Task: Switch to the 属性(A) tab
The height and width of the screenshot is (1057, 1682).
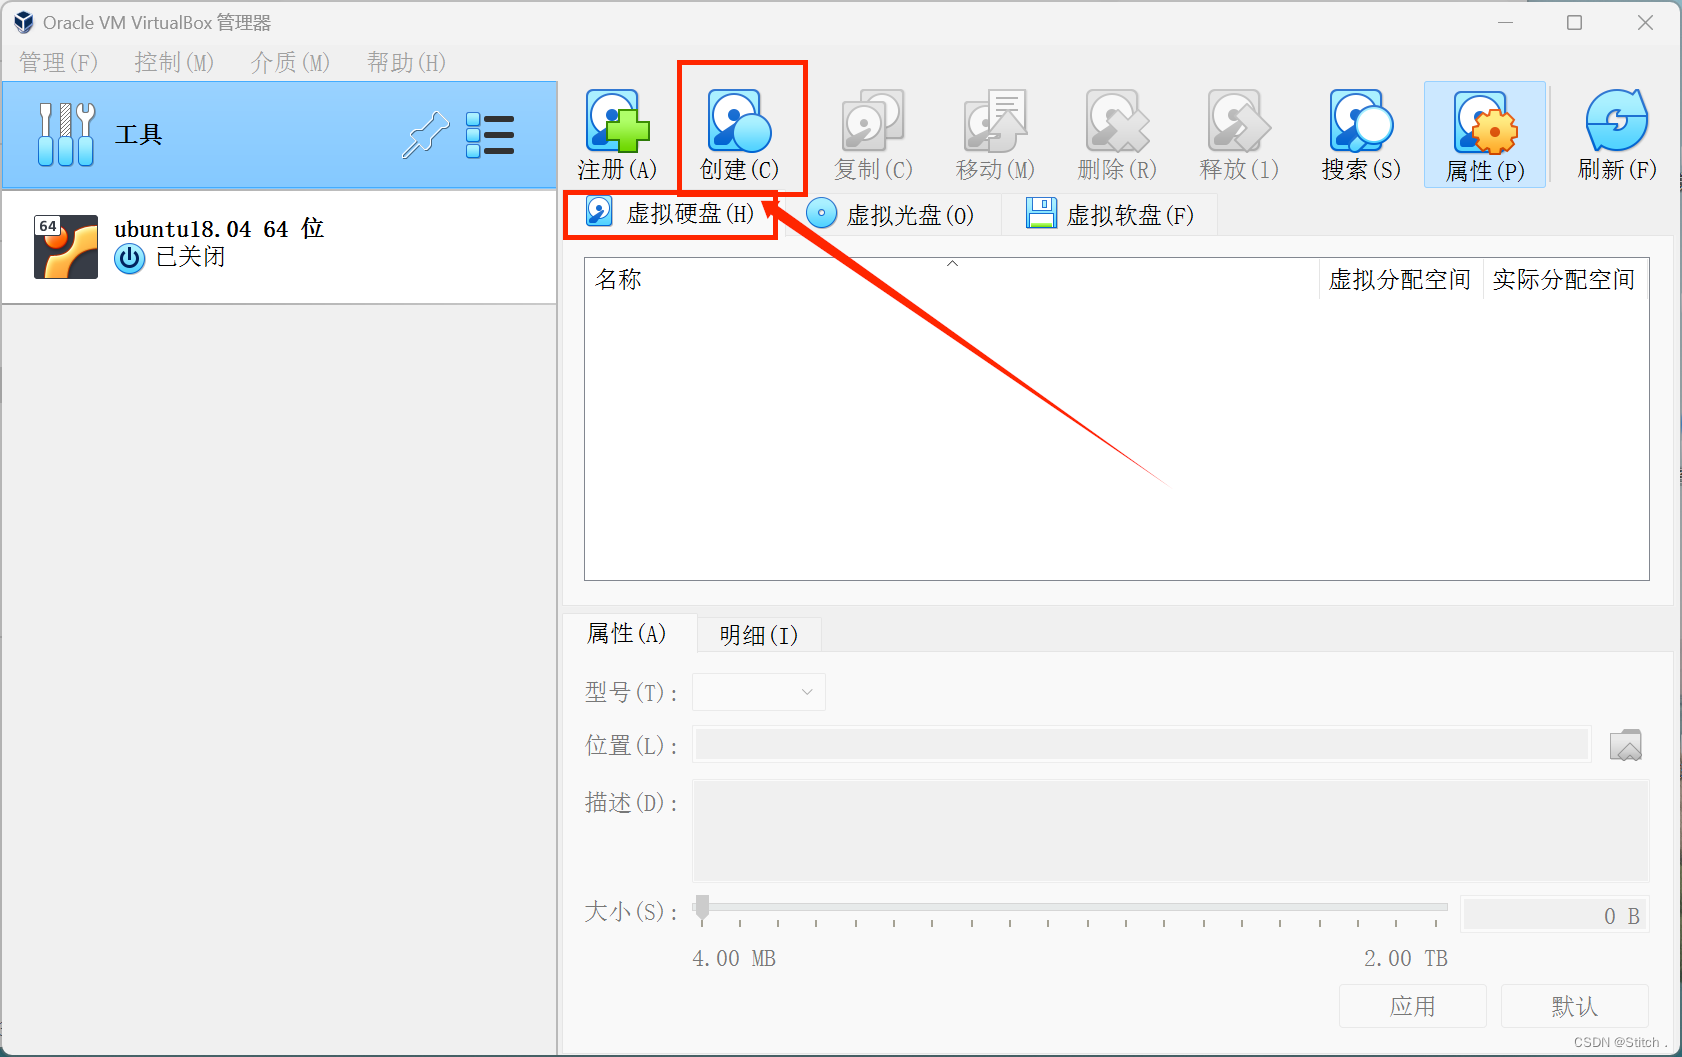Action: click(627, 633)
